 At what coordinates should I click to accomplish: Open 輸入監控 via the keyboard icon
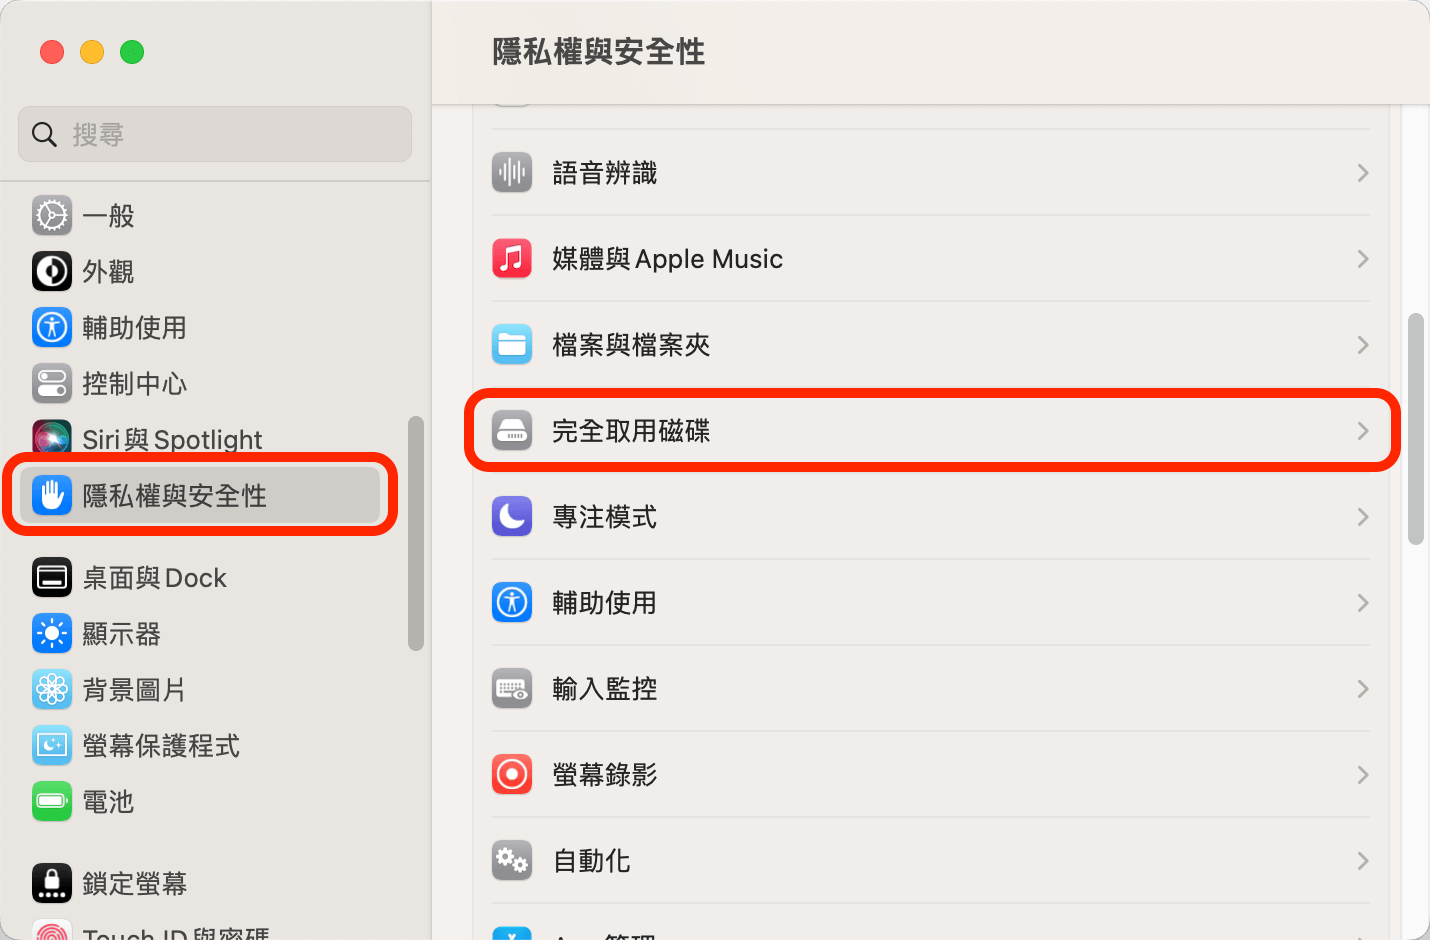pos(512,688)
